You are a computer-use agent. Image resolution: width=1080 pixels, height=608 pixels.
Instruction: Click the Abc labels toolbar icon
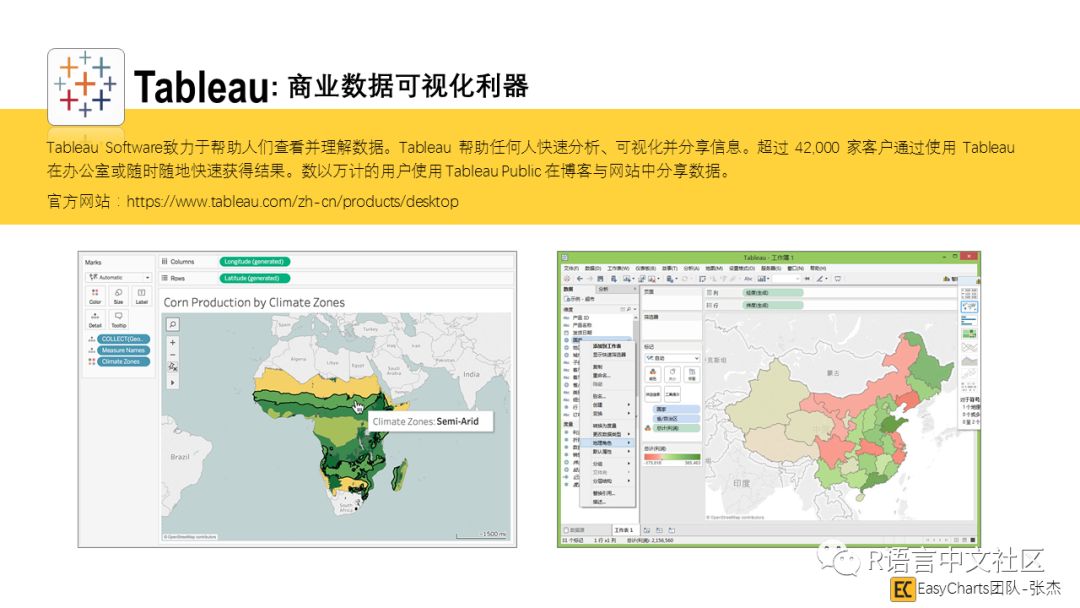point(748,279)
